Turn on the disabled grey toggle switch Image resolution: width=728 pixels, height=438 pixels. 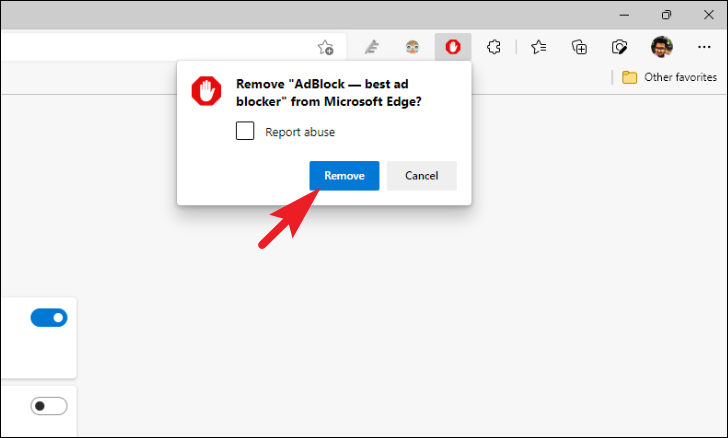pyautogui.click(x=49, y=406)
